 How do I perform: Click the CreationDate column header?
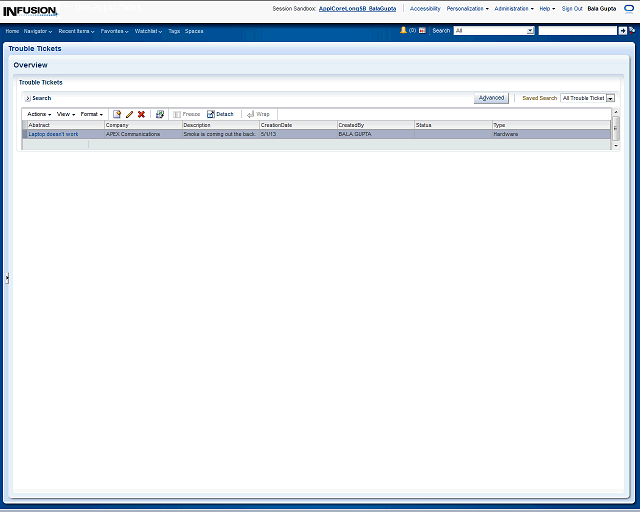[298, 125]
